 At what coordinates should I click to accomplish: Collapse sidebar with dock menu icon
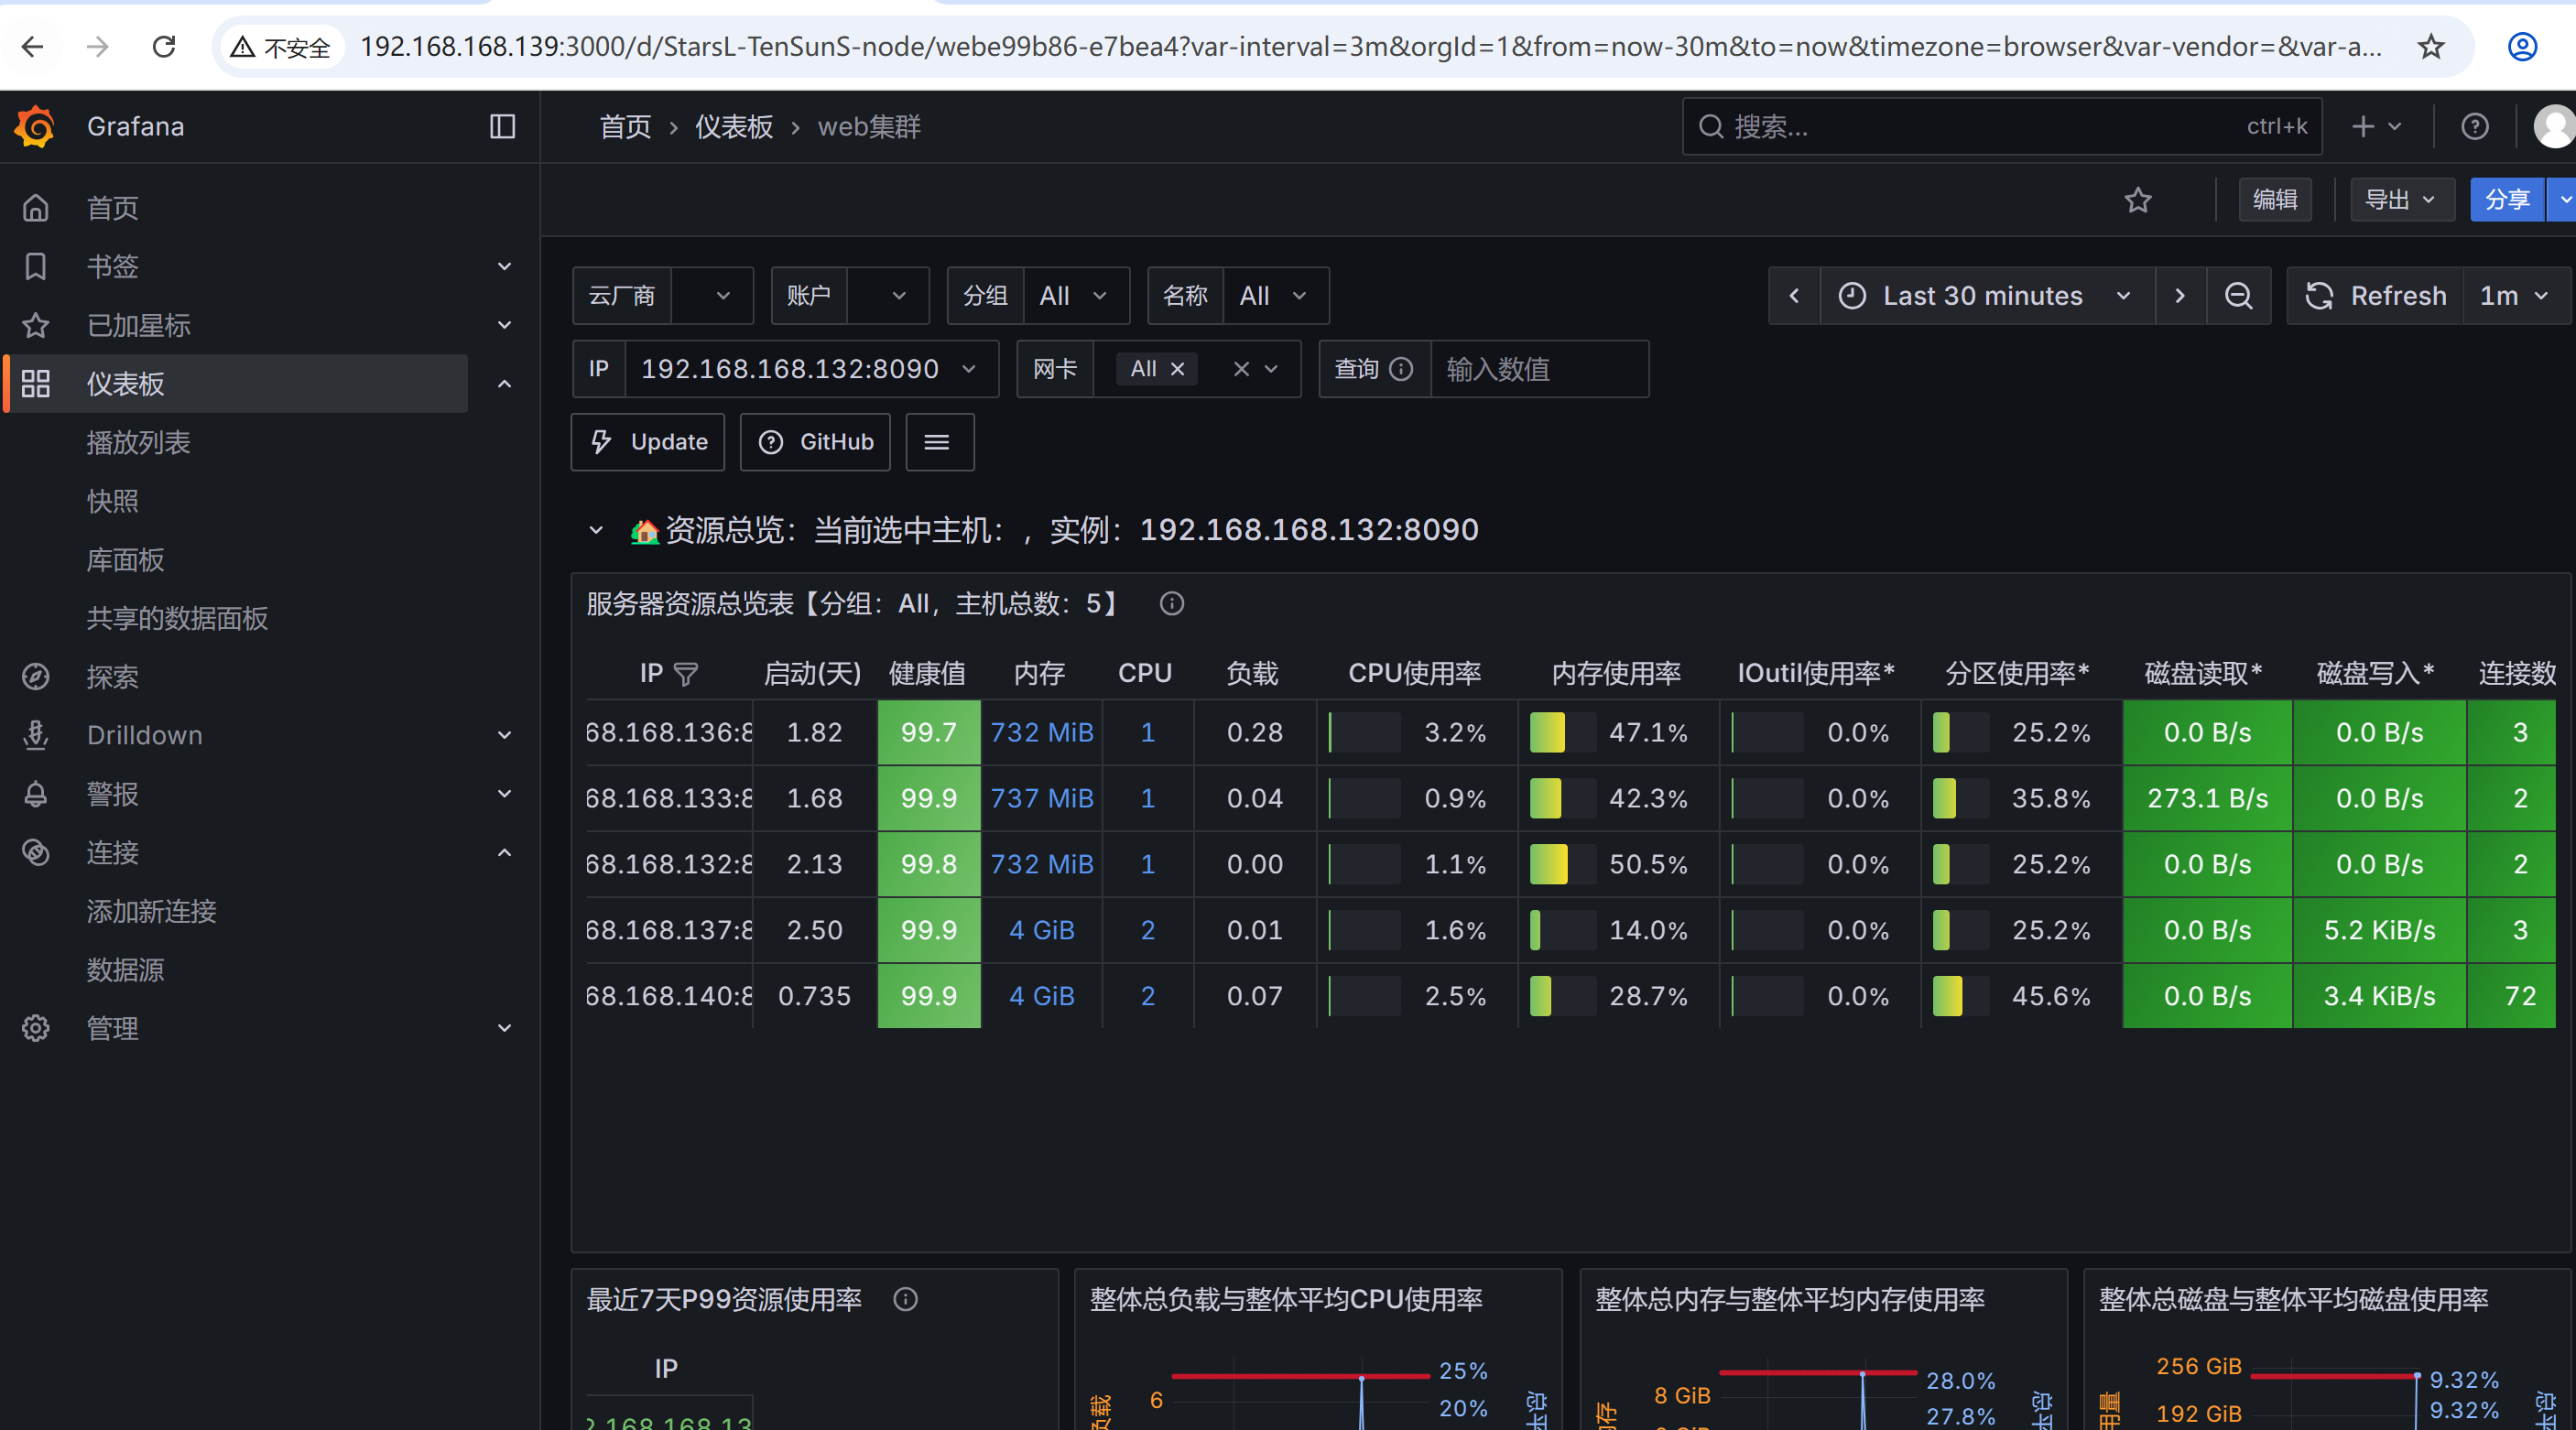tap(502, 127)
